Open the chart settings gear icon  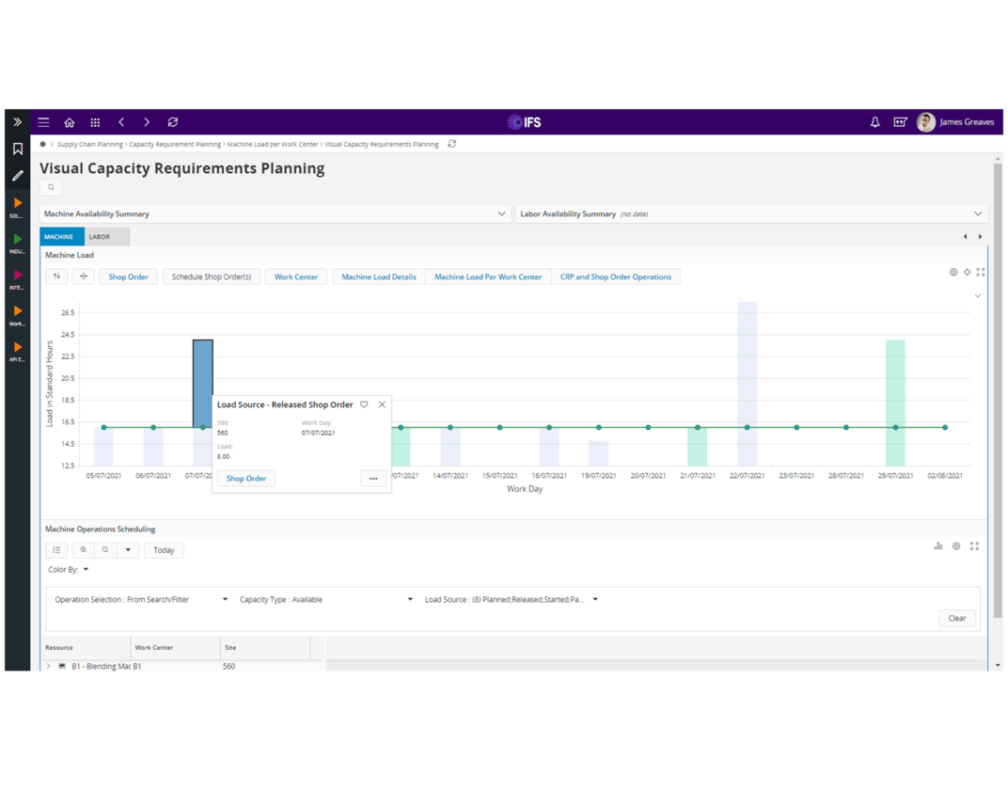tap(952, 271)
